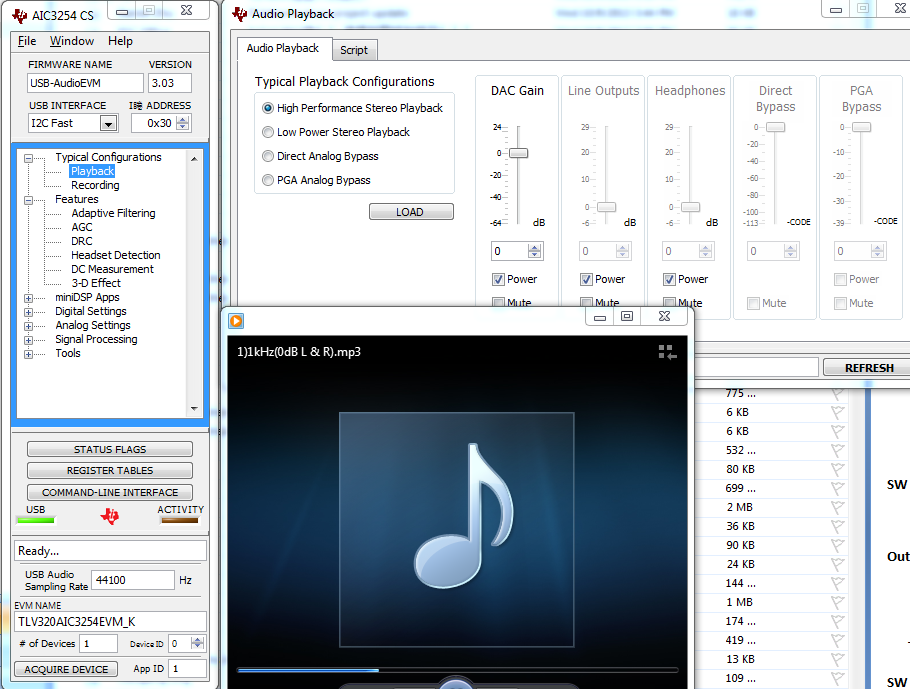
Task: Expand the Analog Settings tree node
Action: click(28, 326)
